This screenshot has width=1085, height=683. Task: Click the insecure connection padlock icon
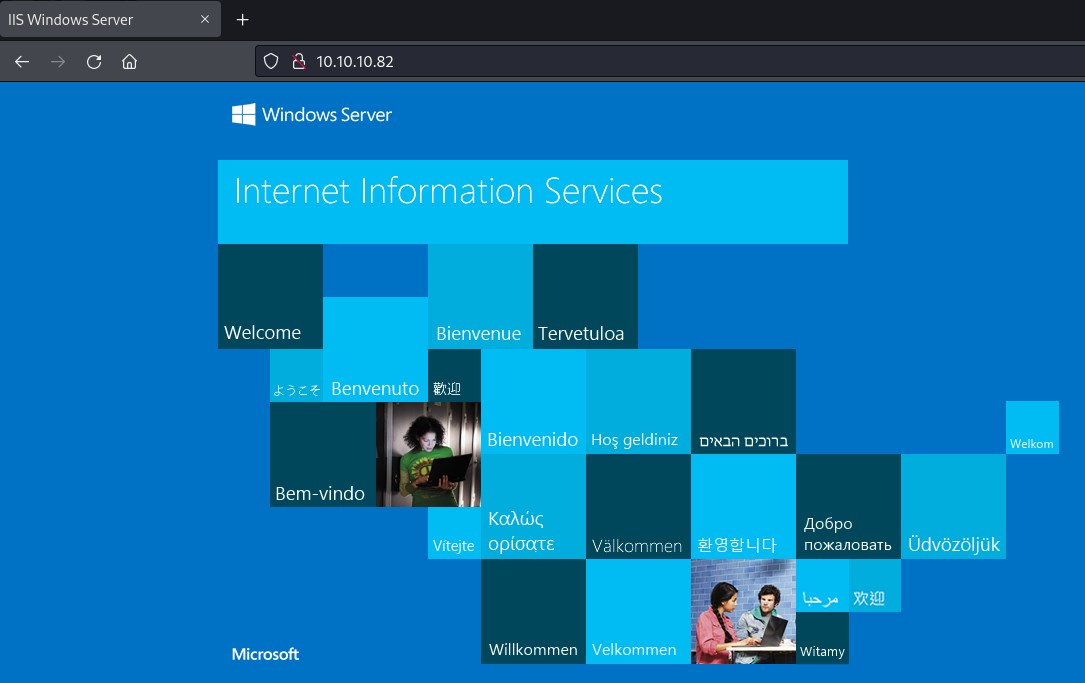tap(297, 61)
